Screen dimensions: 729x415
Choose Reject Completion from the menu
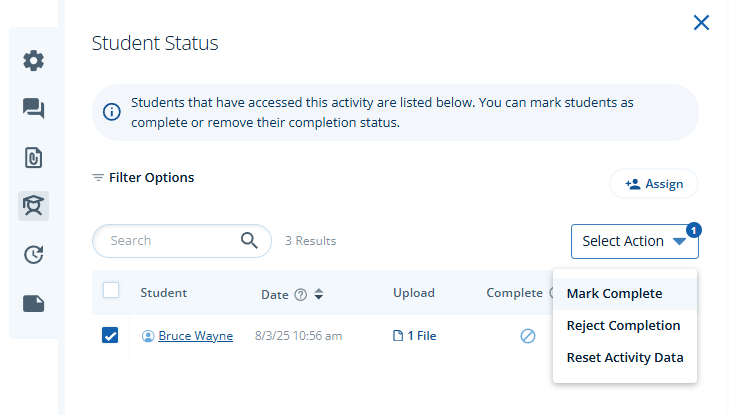pos(625,325)
